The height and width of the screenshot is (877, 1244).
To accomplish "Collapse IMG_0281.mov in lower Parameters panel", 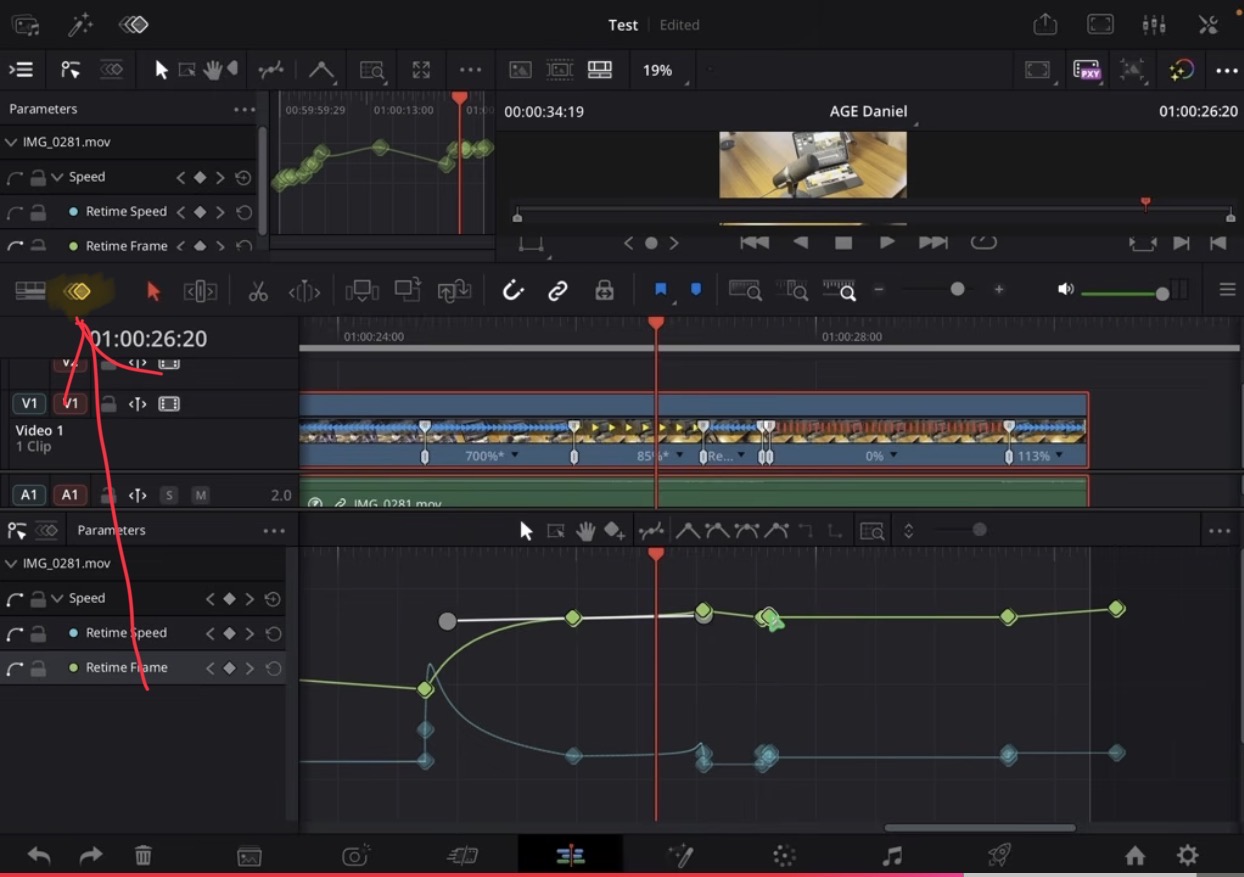I will [x=11, y=564].
